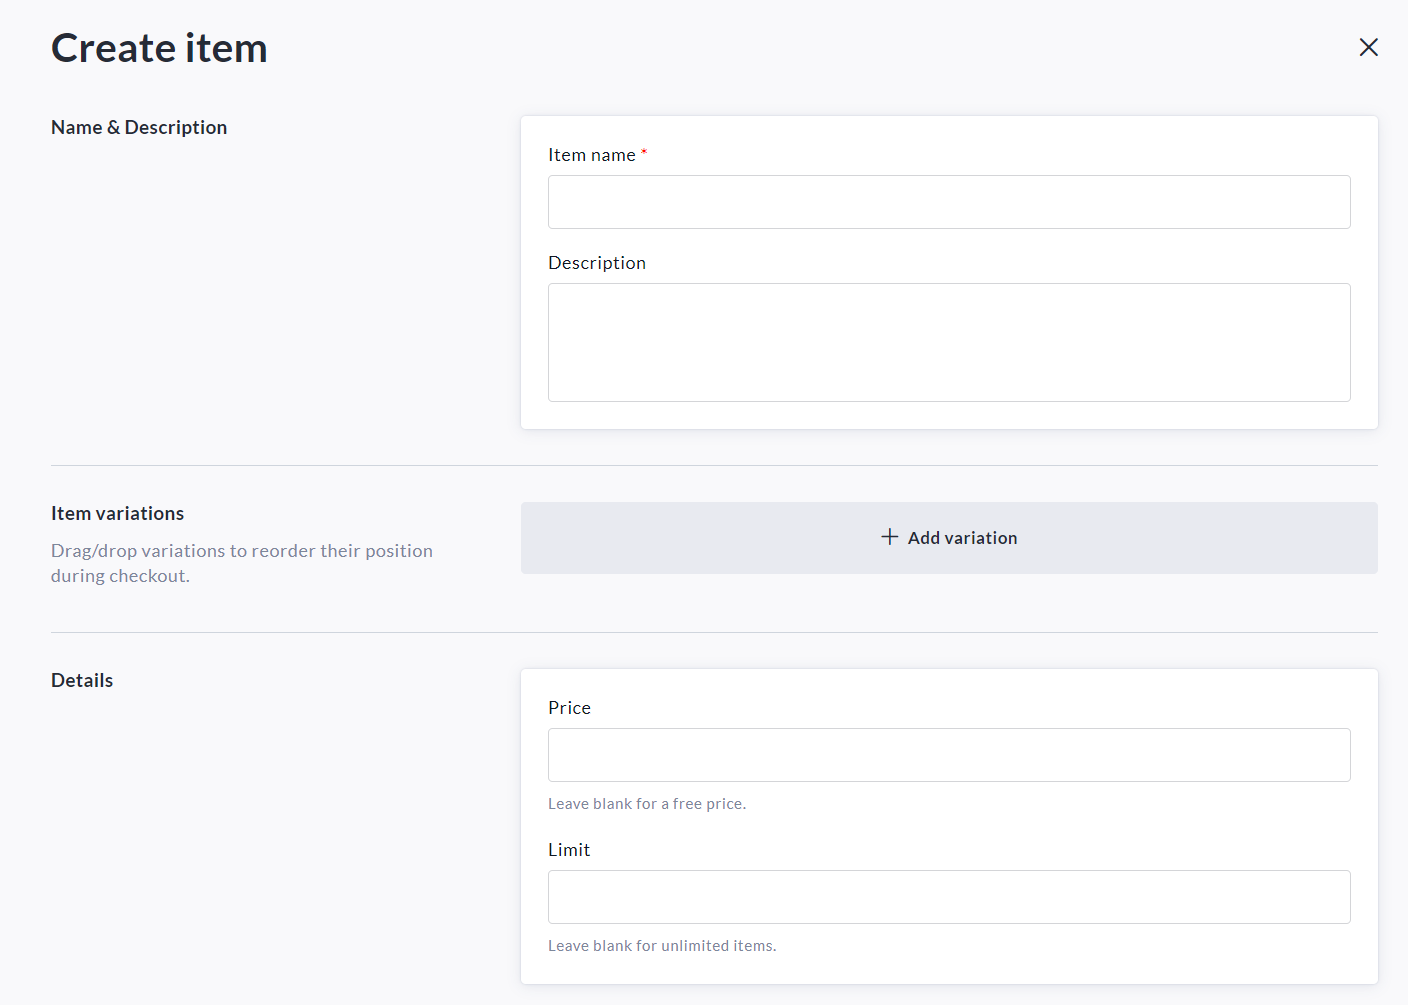Screen dimensions: 1408x1005
Task: Click the drag/drop variations hint text
Action: (x=241, y=563)
